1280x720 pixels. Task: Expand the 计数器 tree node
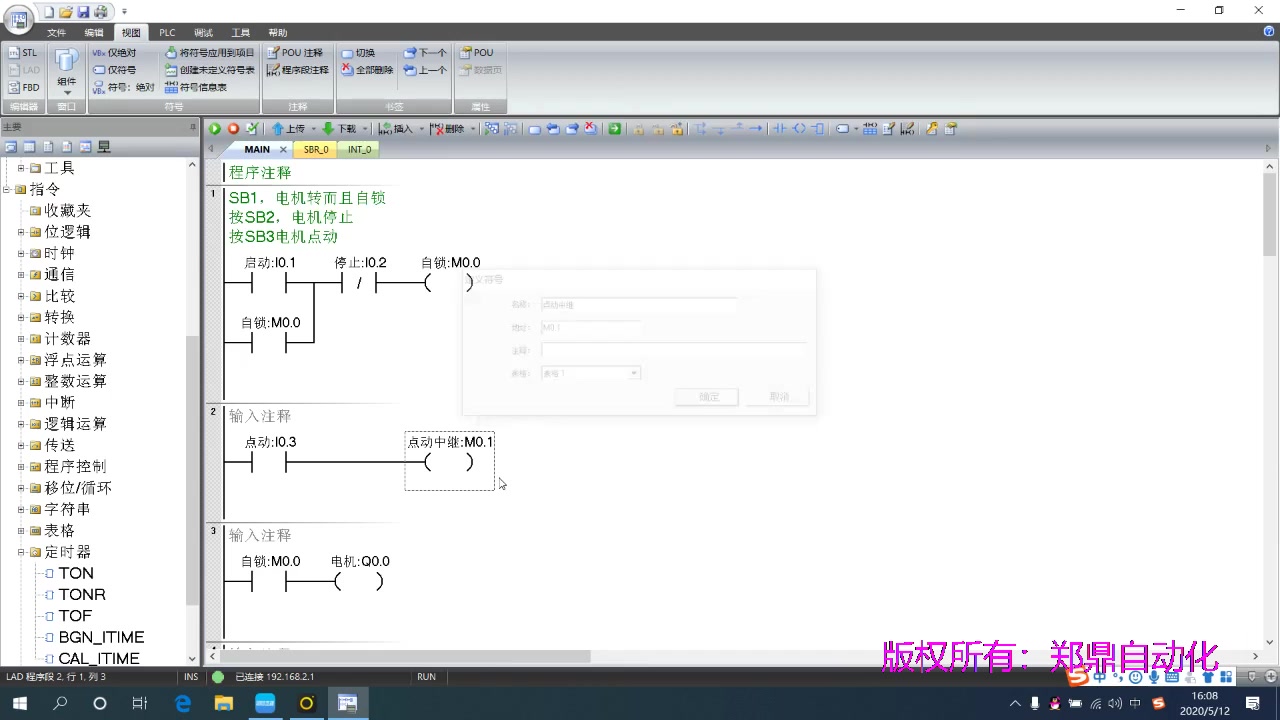pyautogui.click(x=21, y=339)
